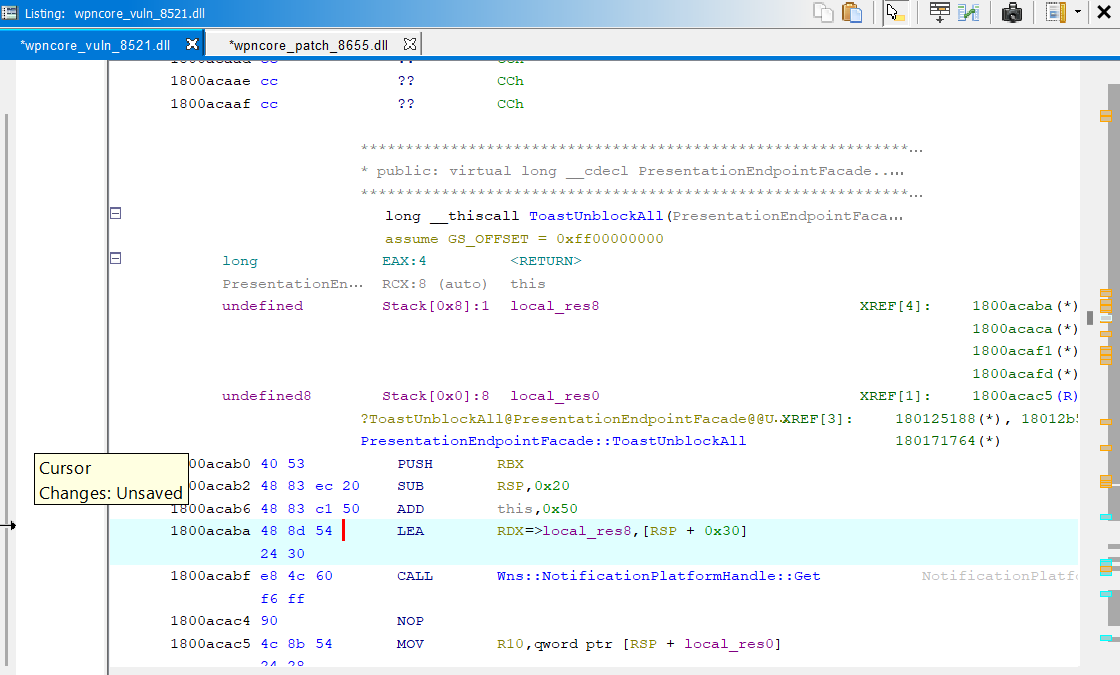
Task: Follow XREF address 1800acafd(*)
Action: 1024,374
